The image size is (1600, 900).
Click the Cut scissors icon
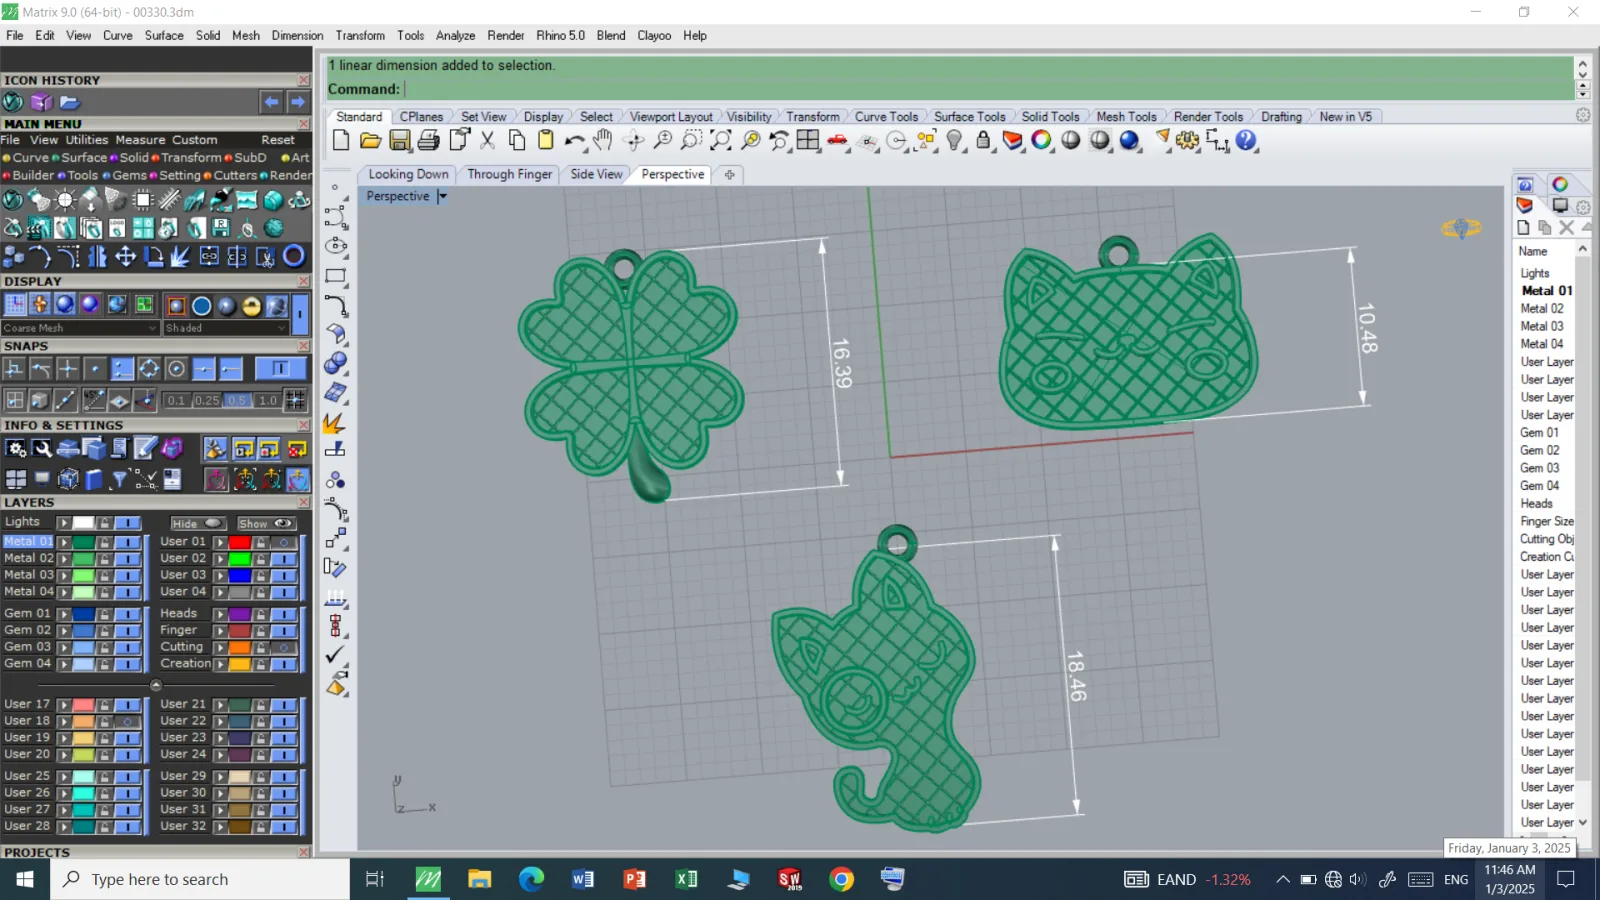(x=487, y=141)
